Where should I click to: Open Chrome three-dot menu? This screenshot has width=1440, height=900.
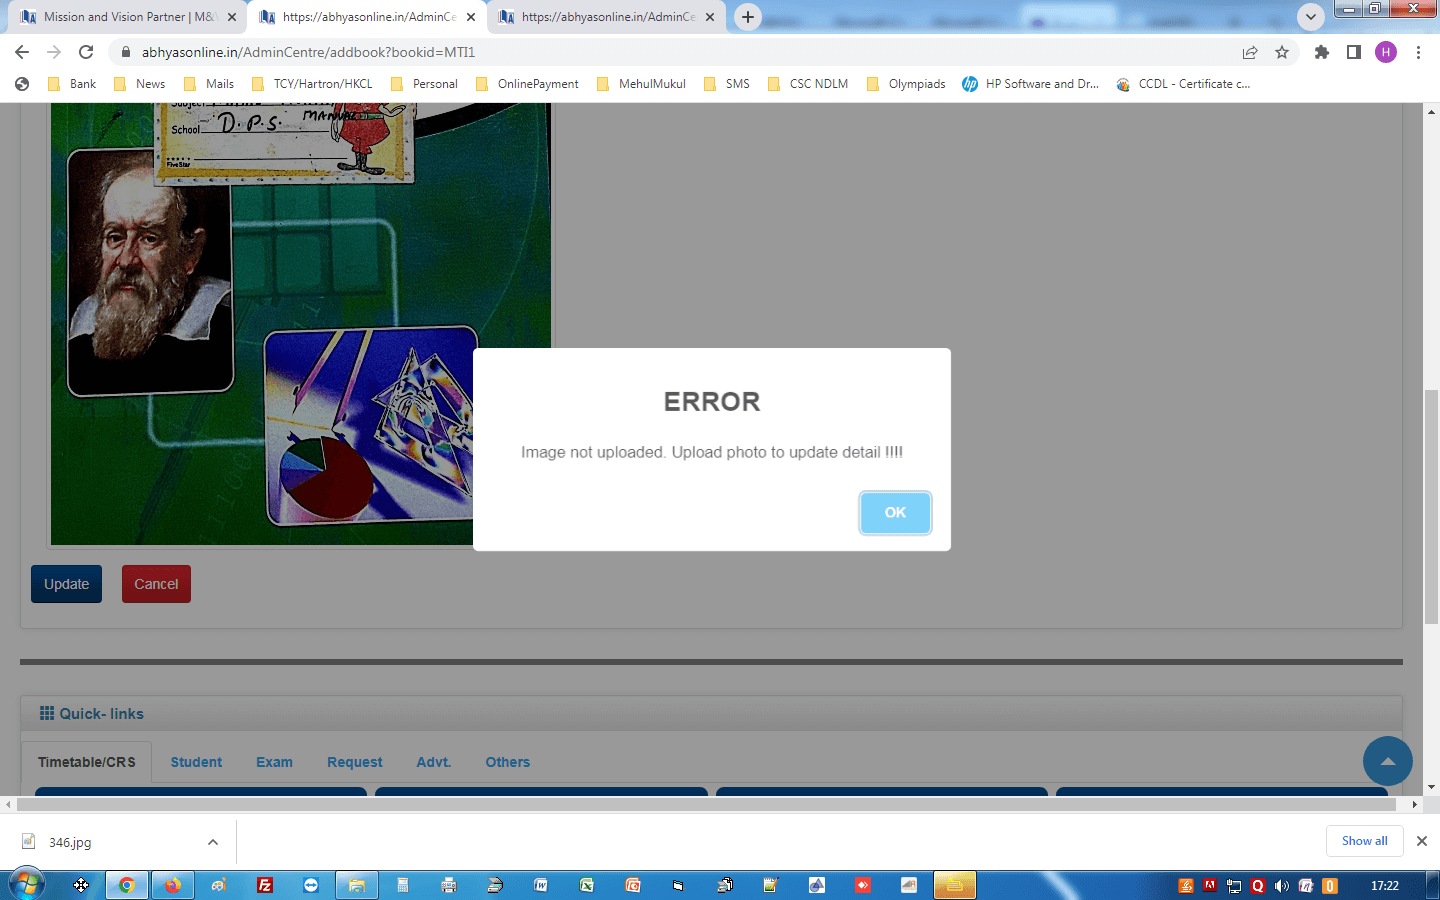pos(1418,52)
